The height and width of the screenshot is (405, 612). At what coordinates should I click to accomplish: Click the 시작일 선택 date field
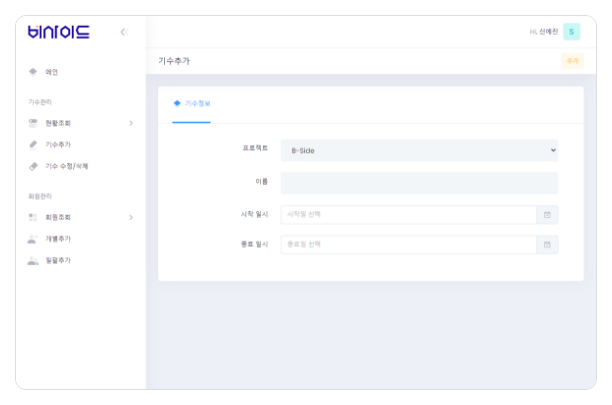click(x=408, y=214)
